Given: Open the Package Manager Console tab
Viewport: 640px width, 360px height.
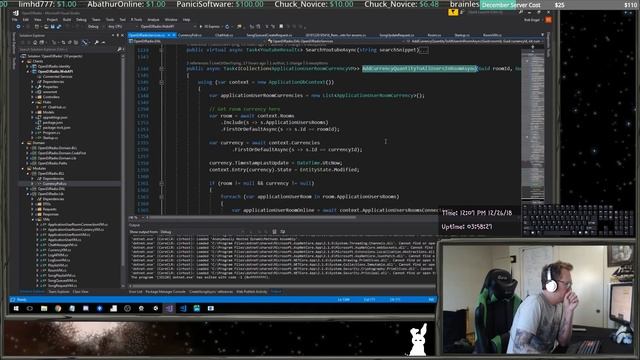Looking at the screenshot, I should pyautogui.click(x=165, y=292).
